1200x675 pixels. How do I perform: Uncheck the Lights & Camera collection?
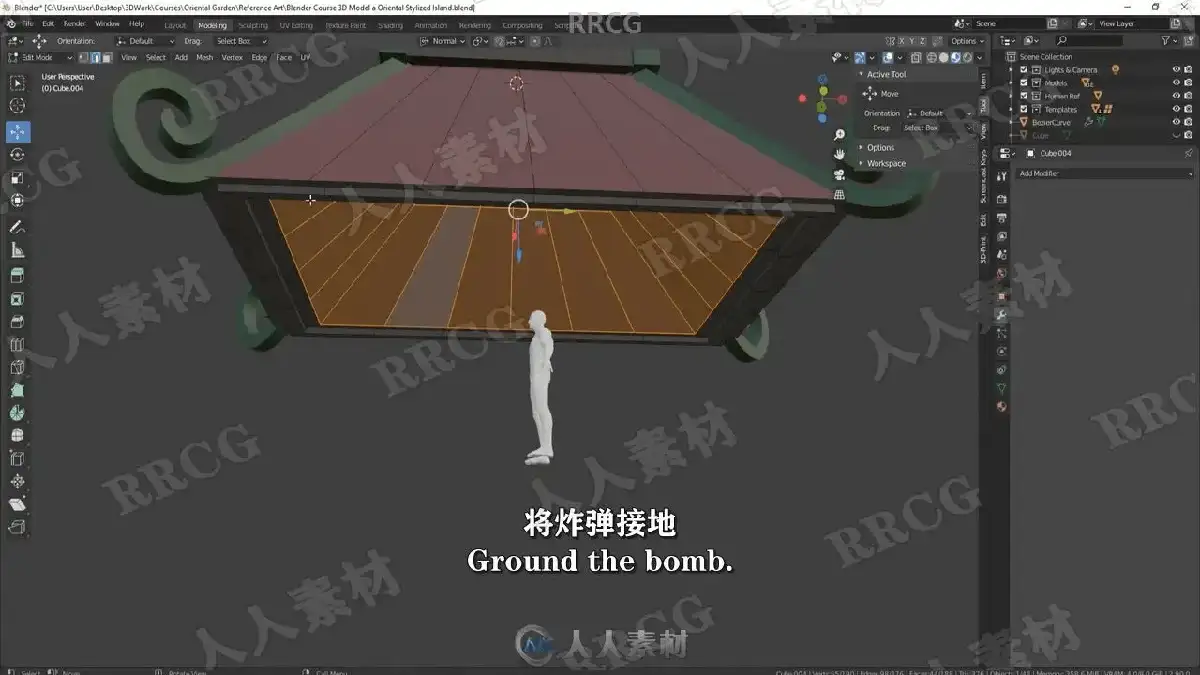pos(1024,70)
